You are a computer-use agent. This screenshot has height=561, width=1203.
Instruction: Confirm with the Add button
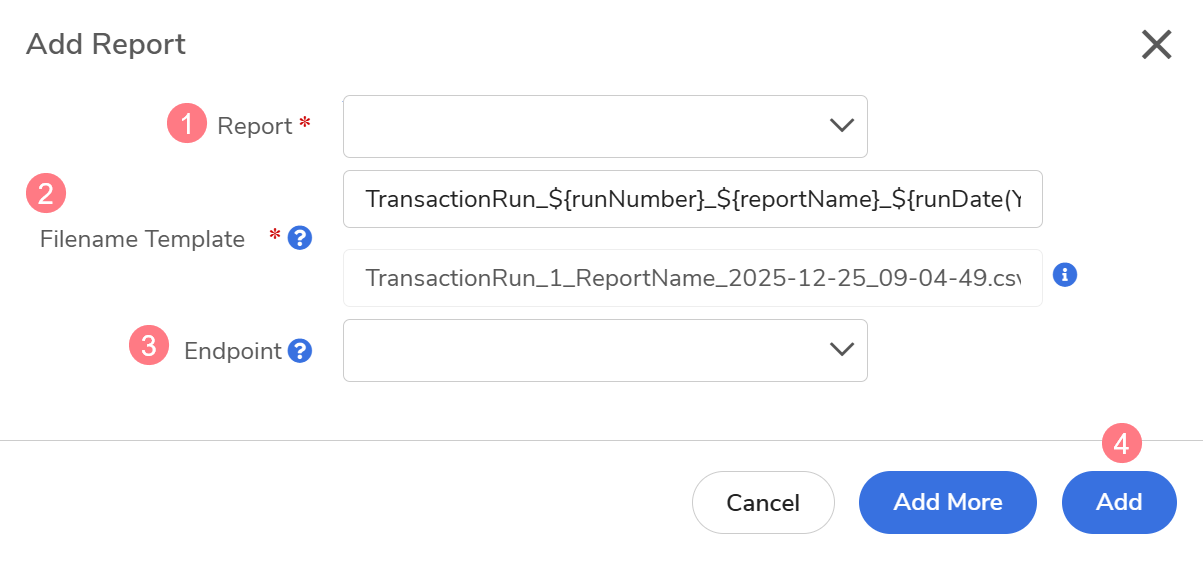point(1119,502)
